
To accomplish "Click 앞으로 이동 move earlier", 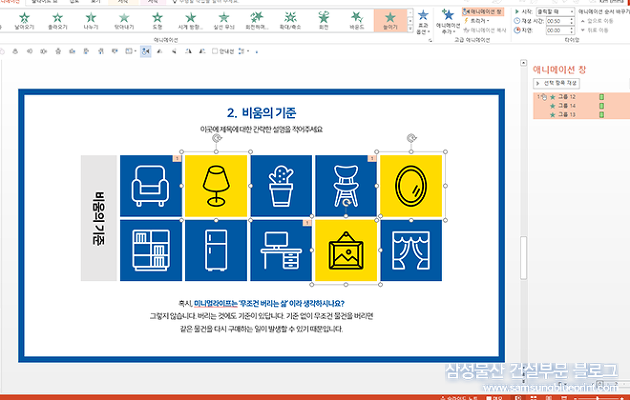I will coord(597,21).
